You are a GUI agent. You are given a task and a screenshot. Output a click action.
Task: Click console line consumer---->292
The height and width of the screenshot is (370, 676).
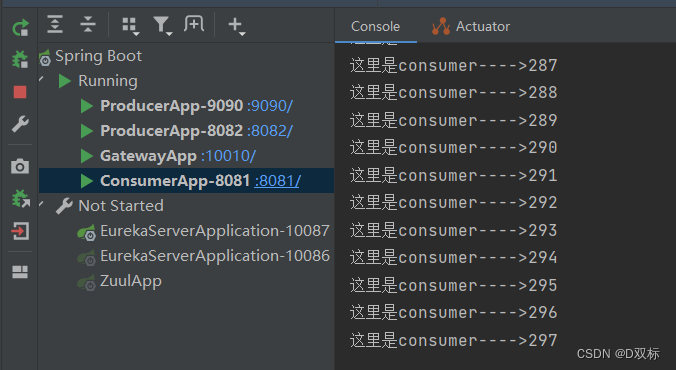pos(454,203)
